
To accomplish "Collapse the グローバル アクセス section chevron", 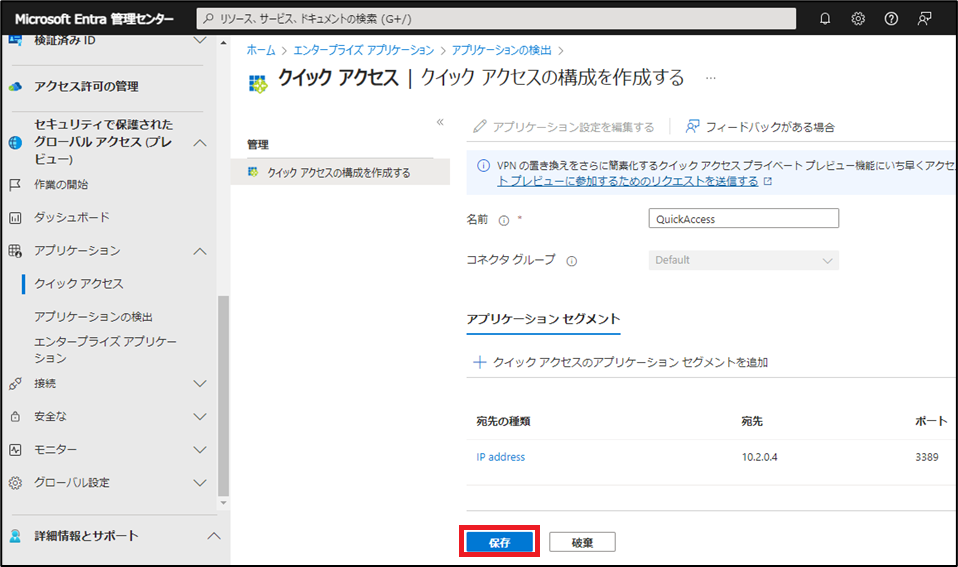I will 200,142.
